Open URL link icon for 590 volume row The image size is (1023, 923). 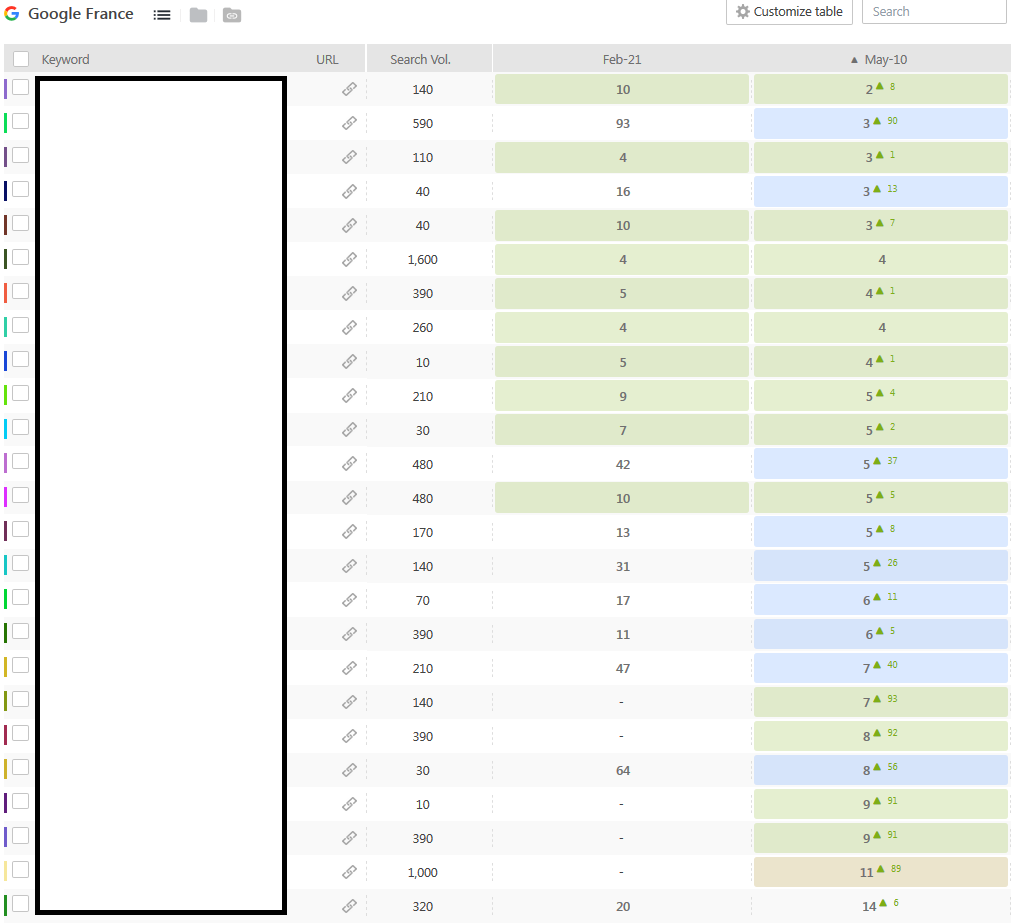coord(350,123)
